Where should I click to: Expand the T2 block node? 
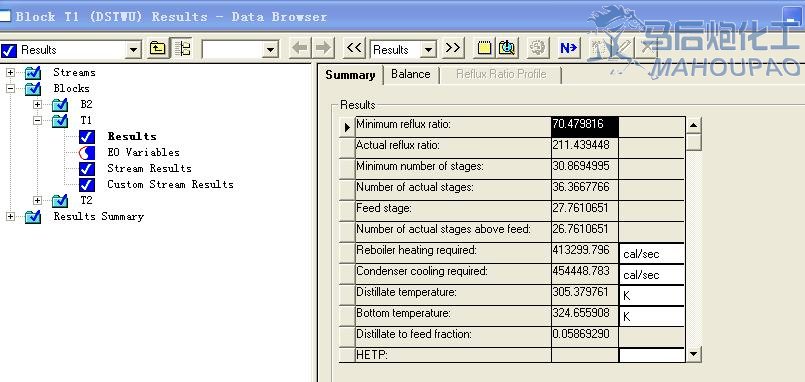(x=37, y=200)
